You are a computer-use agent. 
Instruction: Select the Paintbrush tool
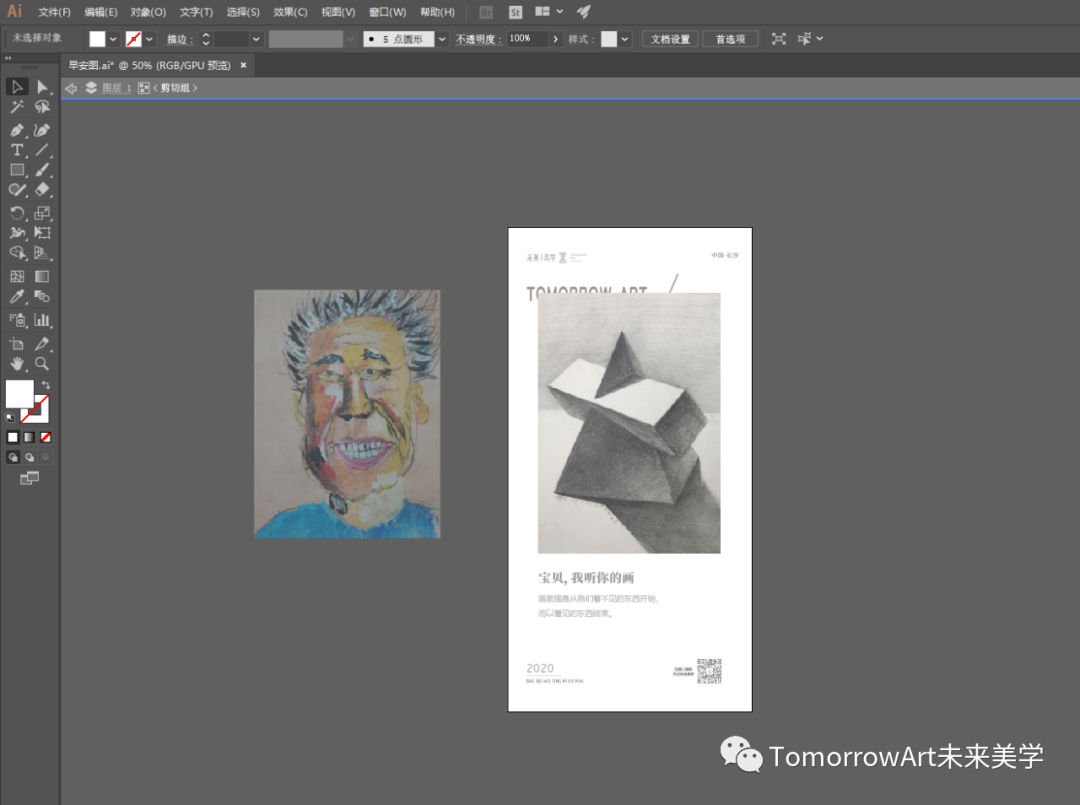[42, 170]
